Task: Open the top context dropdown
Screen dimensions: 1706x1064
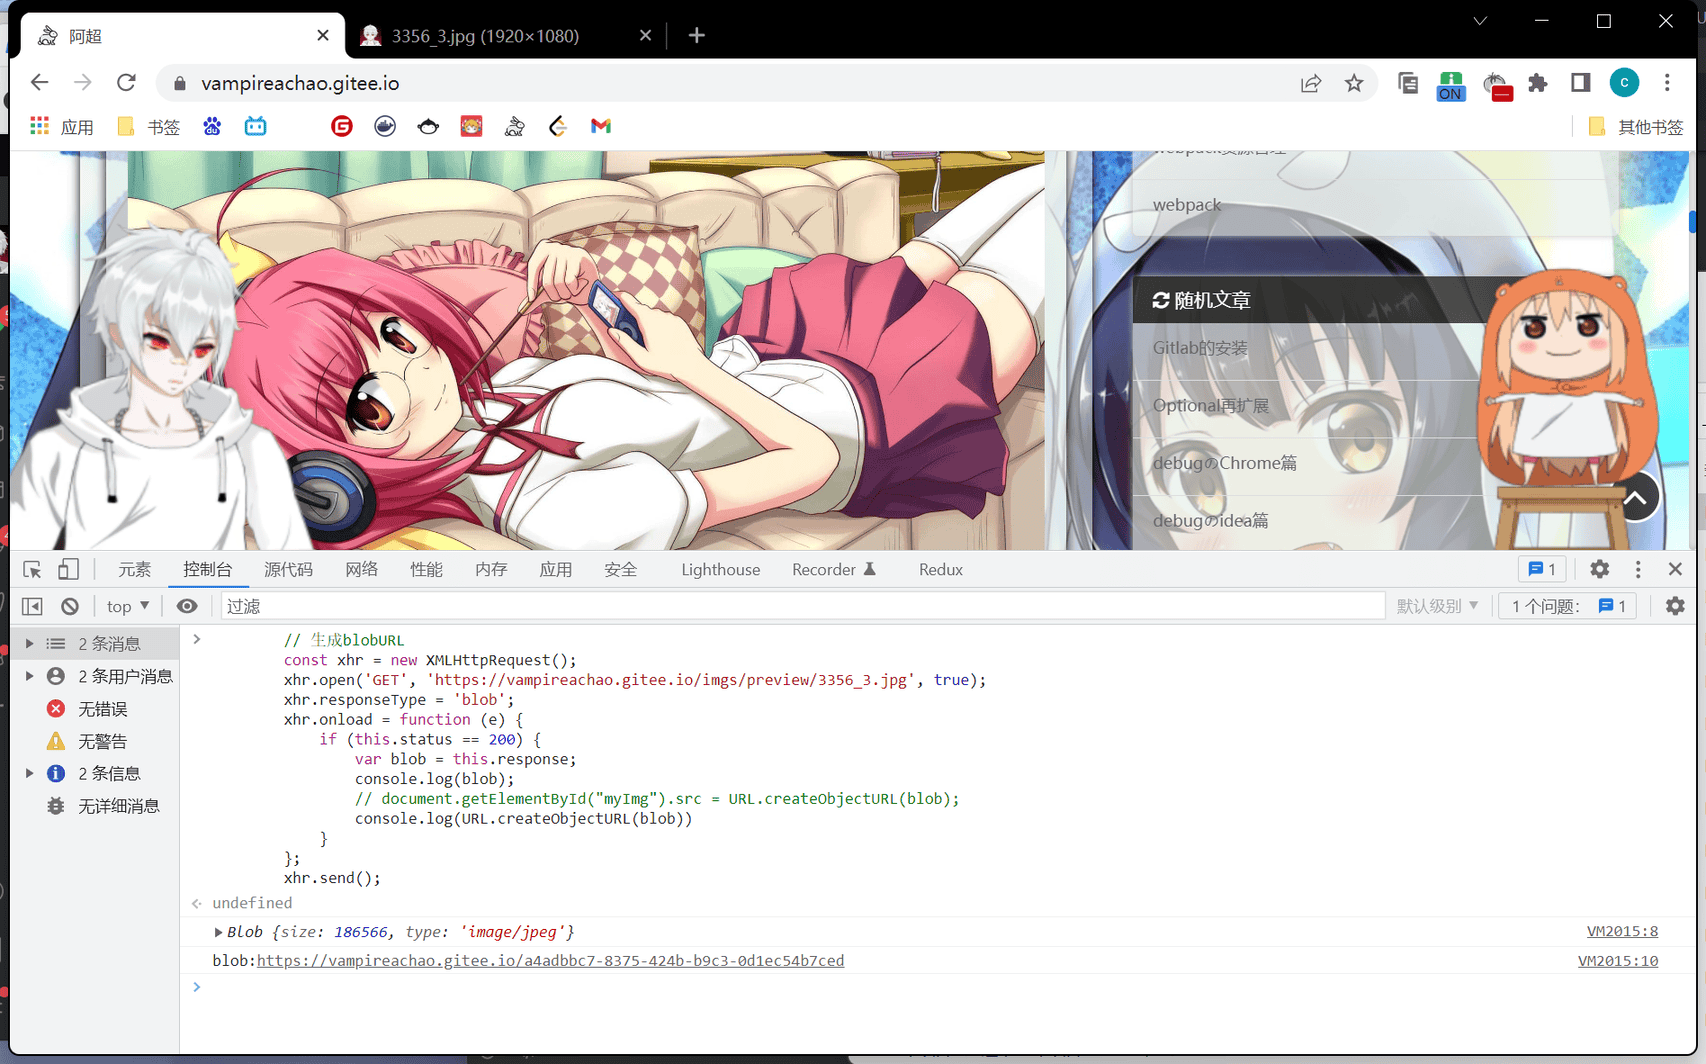Action: [128, 606]
